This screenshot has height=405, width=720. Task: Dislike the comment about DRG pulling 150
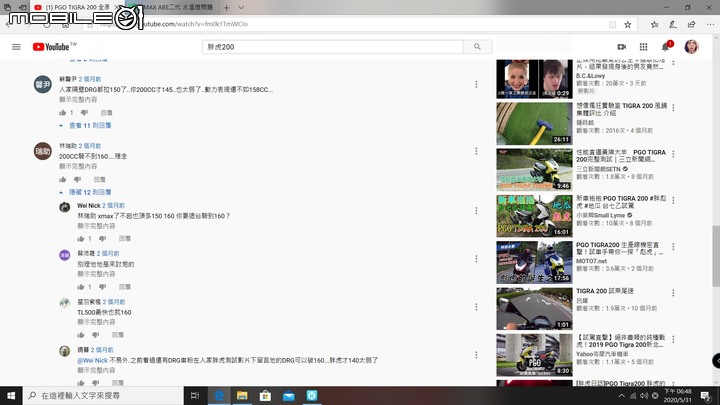[84, 113]
